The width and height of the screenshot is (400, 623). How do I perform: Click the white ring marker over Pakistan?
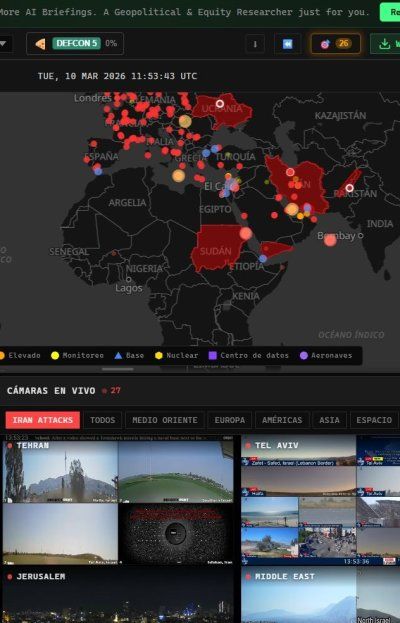point(350,188)
